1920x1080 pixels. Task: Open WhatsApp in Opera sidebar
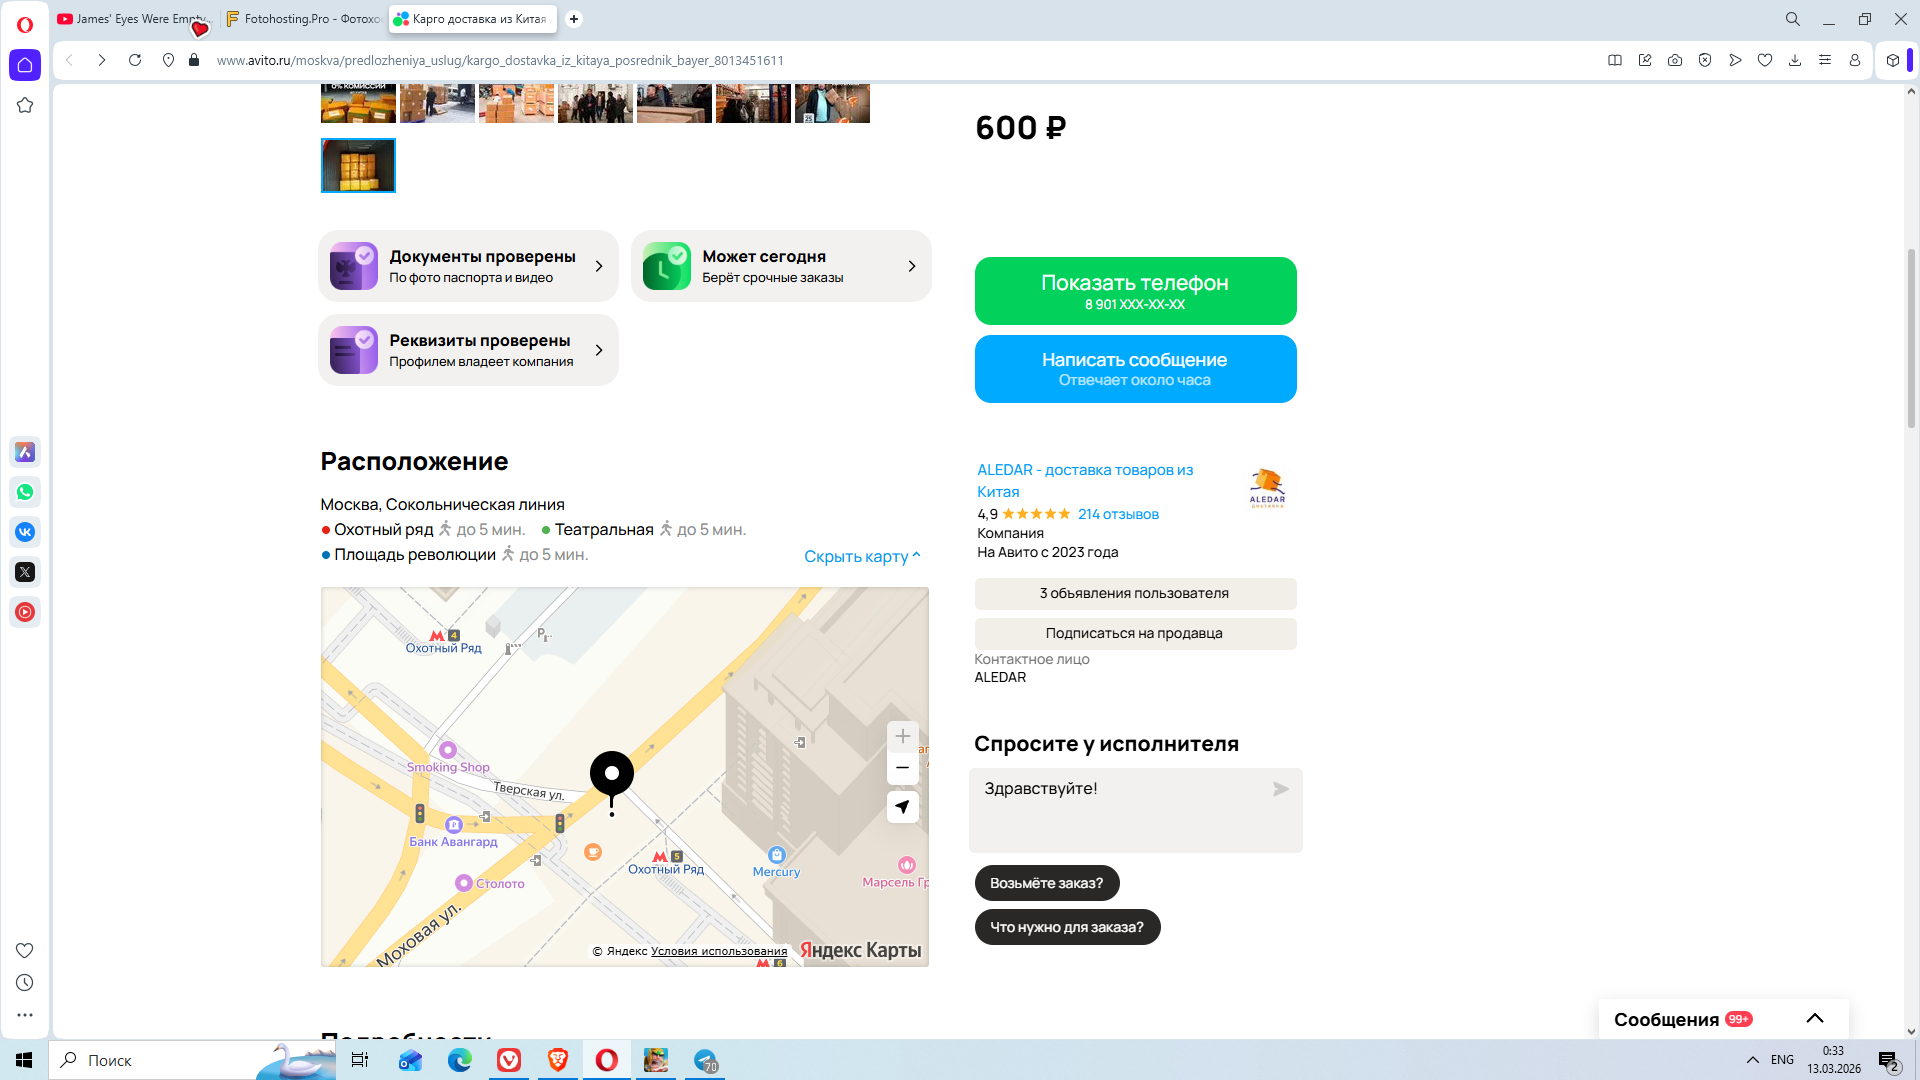pos(25,492)
